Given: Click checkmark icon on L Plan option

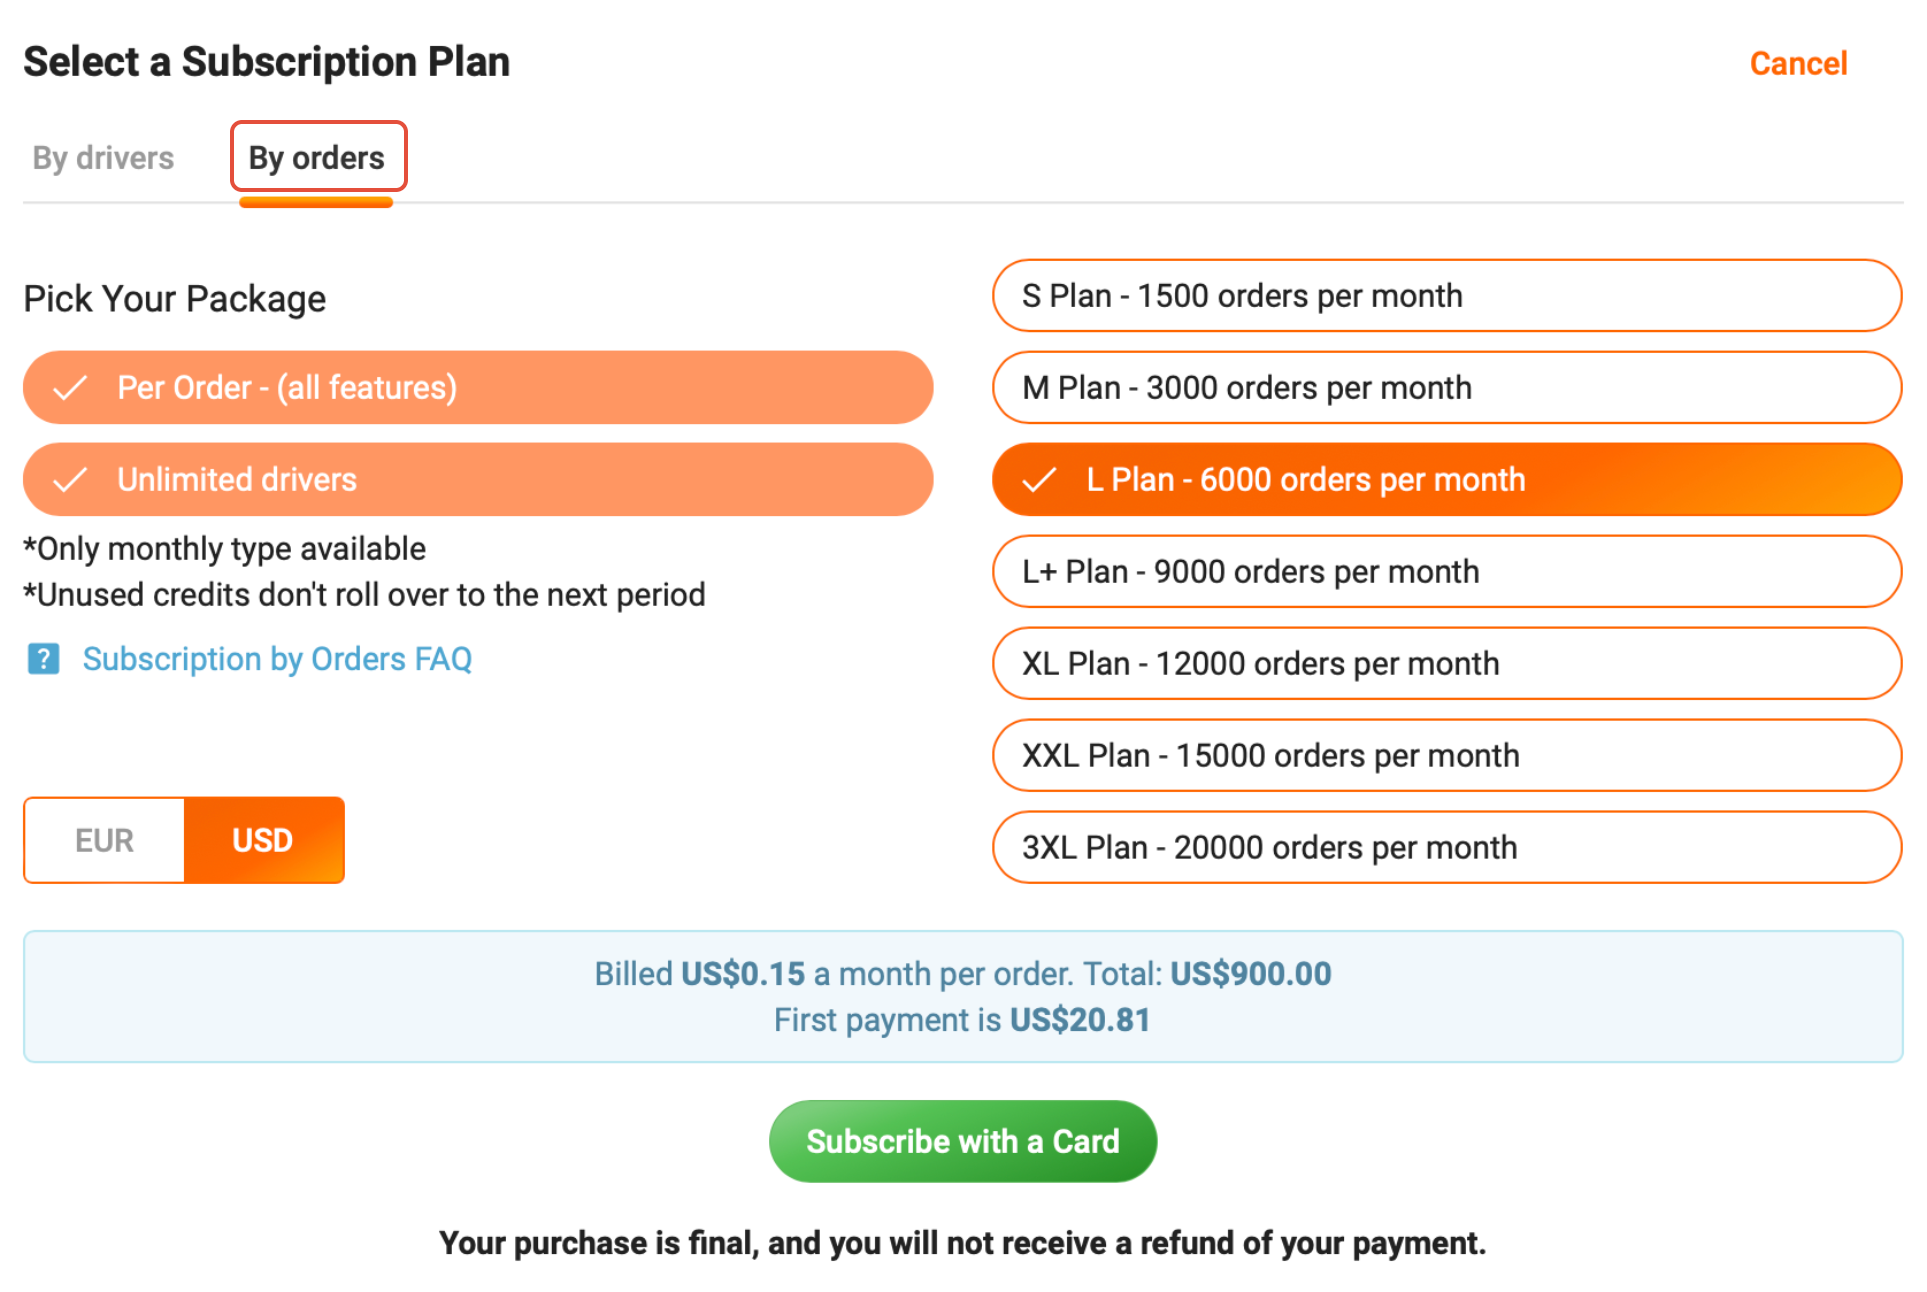Looking at the screenshot, I should coord(1039,480).
